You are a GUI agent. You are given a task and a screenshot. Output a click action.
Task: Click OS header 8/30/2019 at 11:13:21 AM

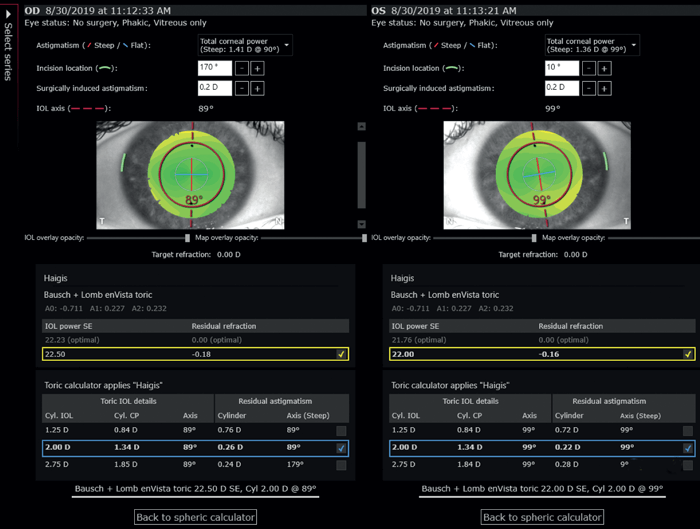[x=454, y=11]
